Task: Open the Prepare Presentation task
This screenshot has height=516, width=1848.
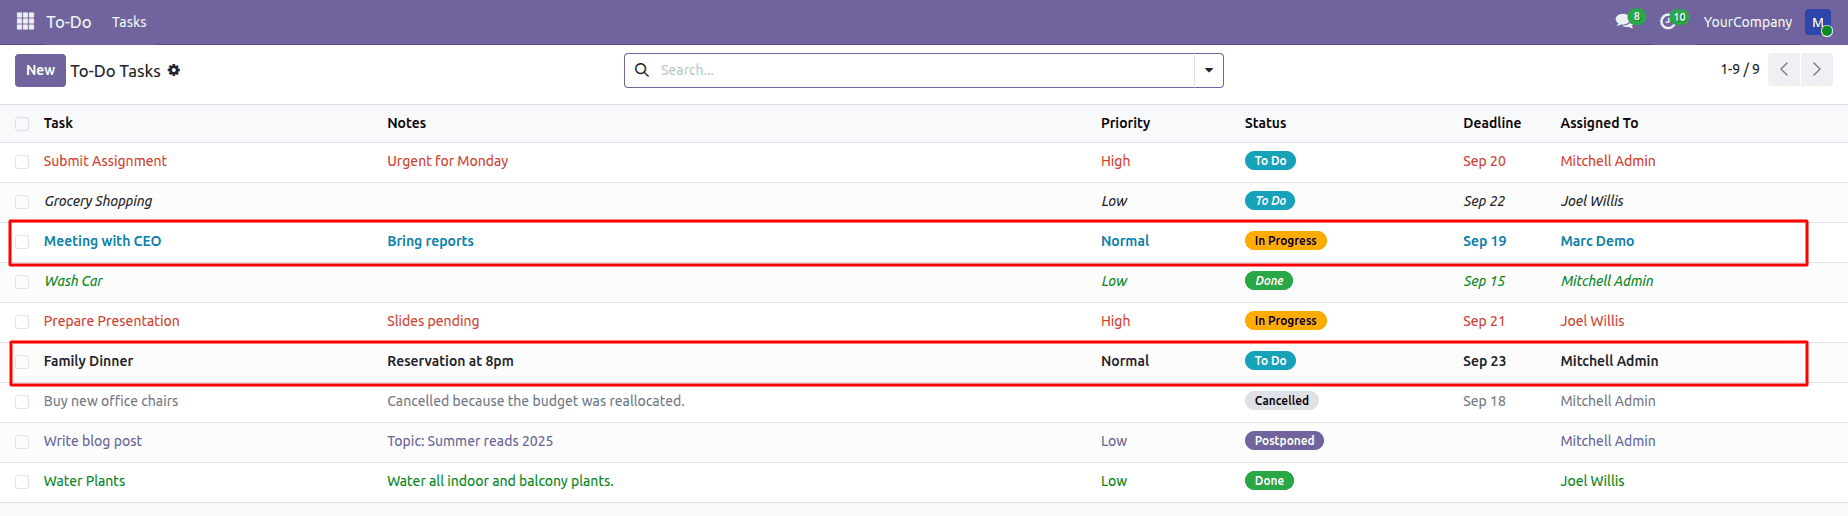Action: point(111,321)
